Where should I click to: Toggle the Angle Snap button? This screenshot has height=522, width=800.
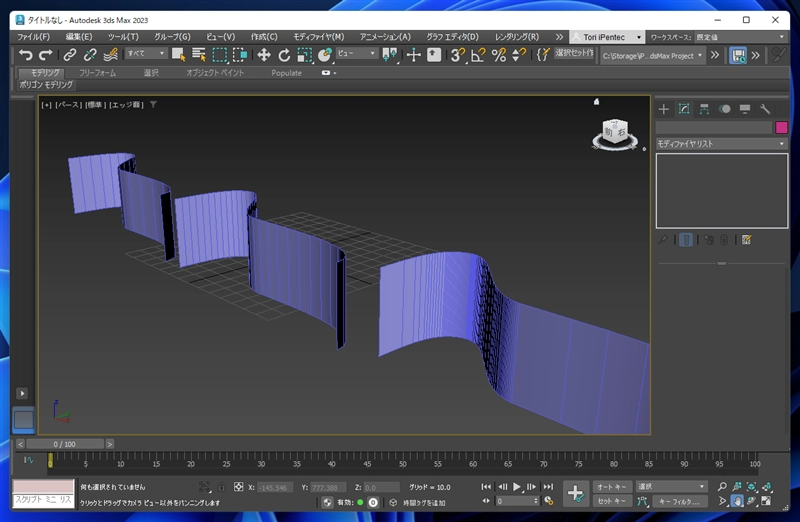click(x=478, y=55)
